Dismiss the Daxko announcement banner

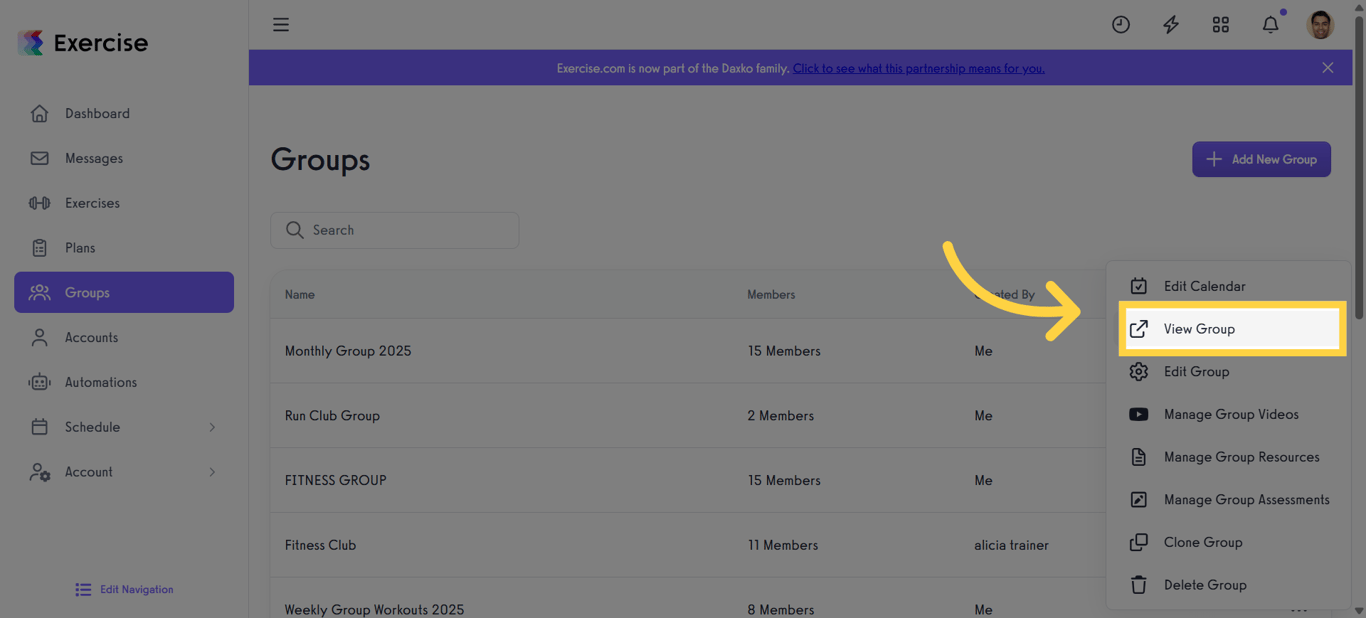1328,68
